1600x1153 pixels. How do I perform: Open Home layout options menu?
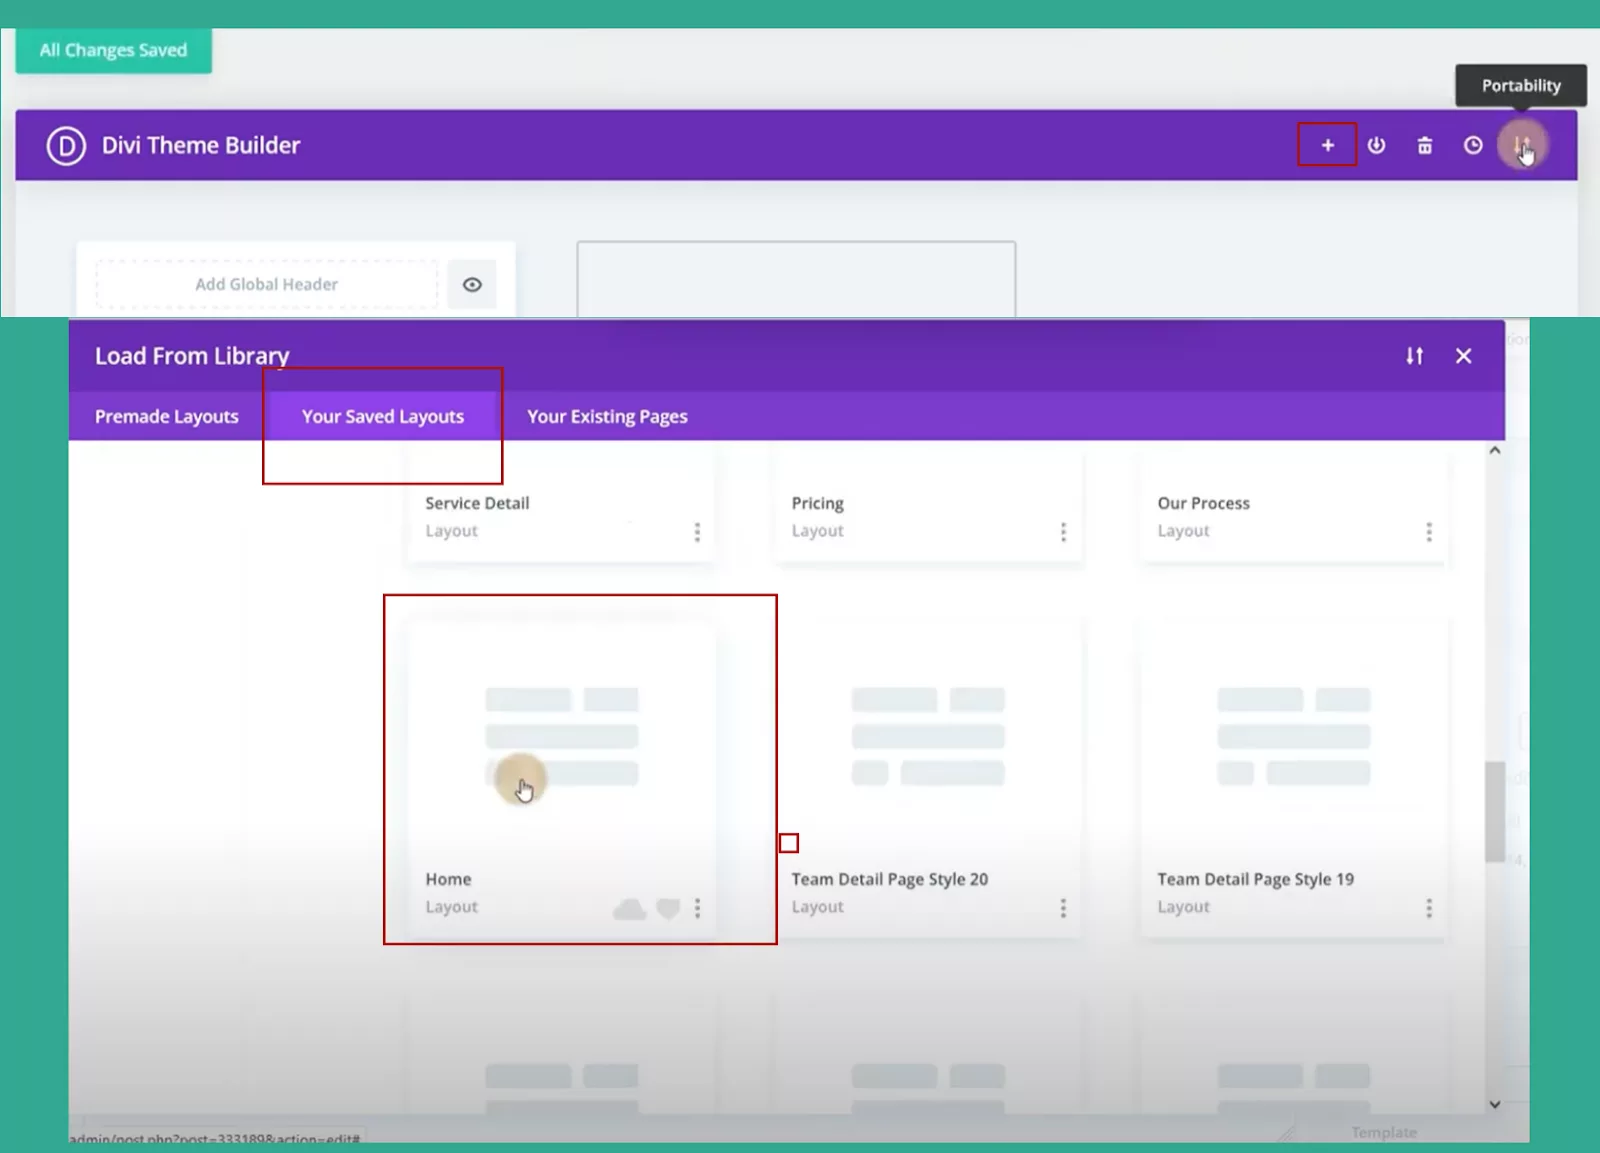(x=697, y=908)
